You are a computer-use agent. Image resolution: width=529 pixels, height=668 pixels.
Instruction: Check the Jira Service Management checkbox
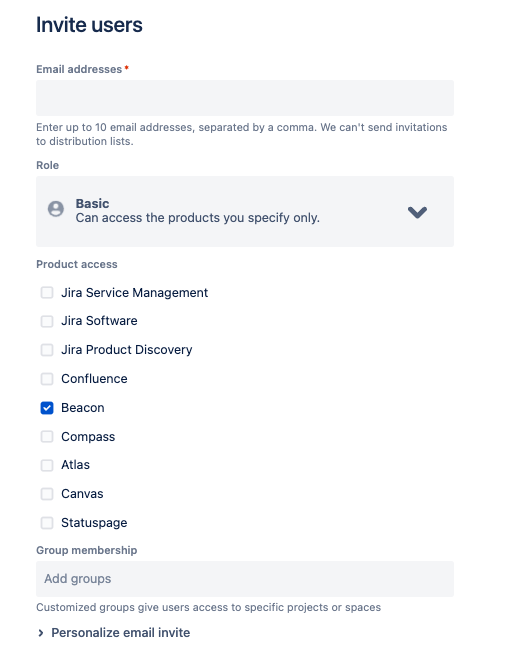[x=47, y=293]
